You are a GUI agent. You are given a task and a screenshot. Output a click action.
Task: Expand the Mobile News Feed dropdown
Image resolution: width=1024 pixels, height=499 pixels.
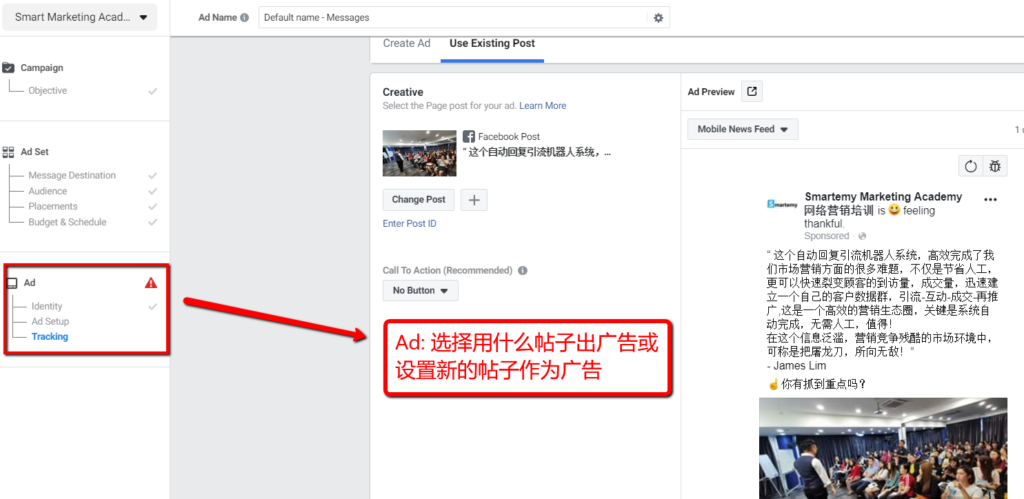743,129
